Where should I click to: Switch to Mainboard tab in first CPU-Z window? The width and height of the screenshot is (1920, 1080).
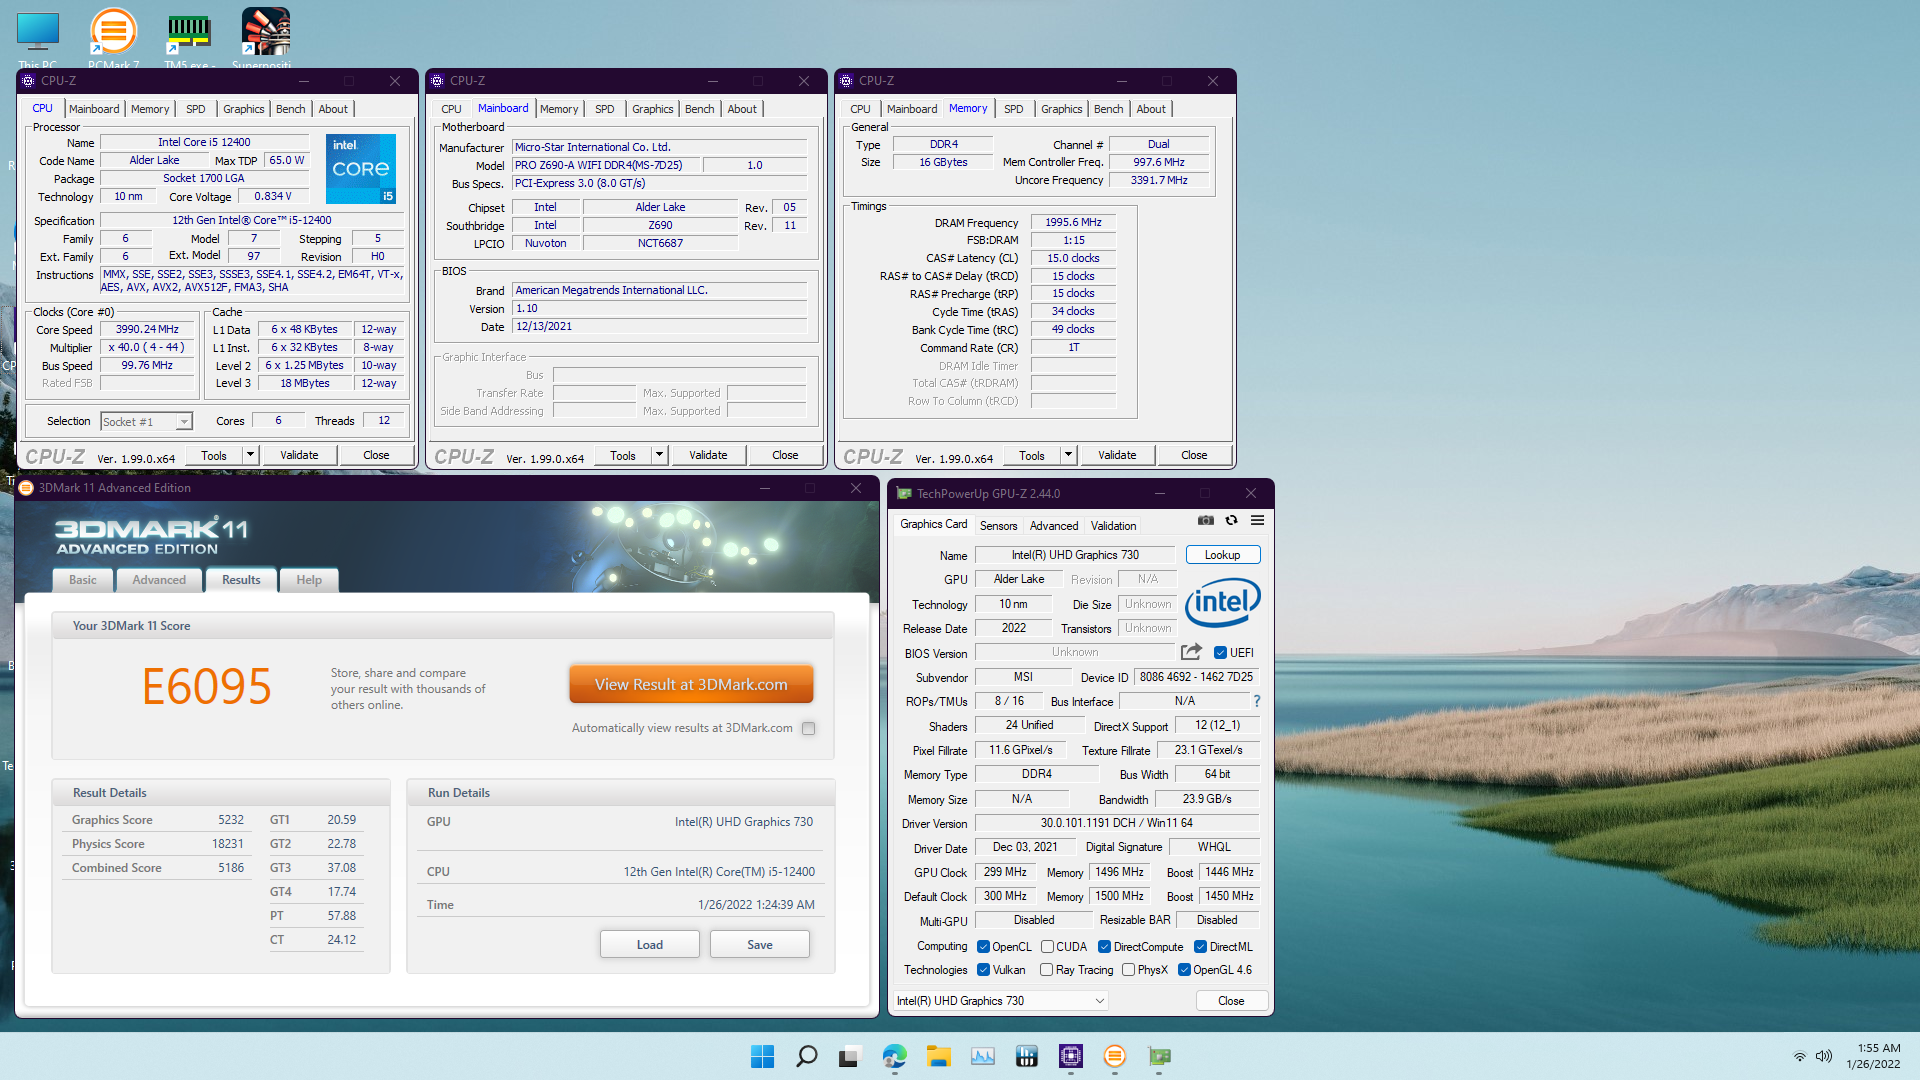94,109
